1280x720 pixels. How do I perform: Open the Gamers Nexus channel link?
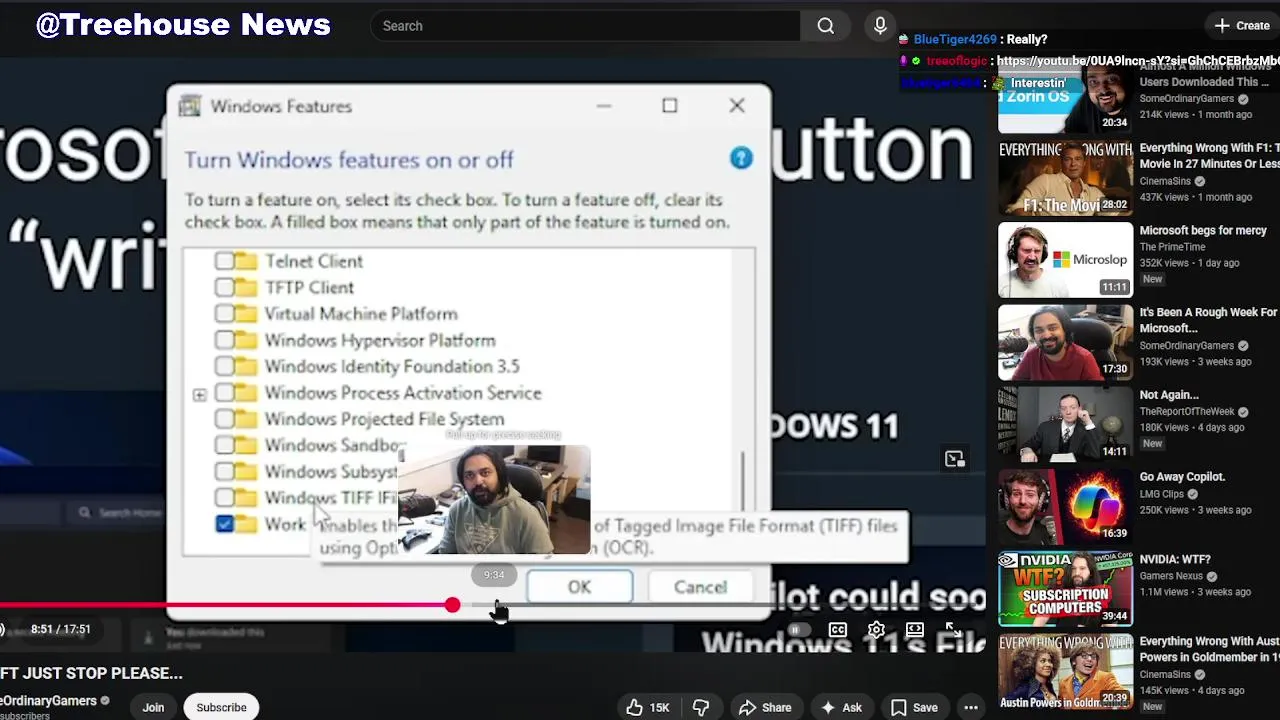[1173, 576]
